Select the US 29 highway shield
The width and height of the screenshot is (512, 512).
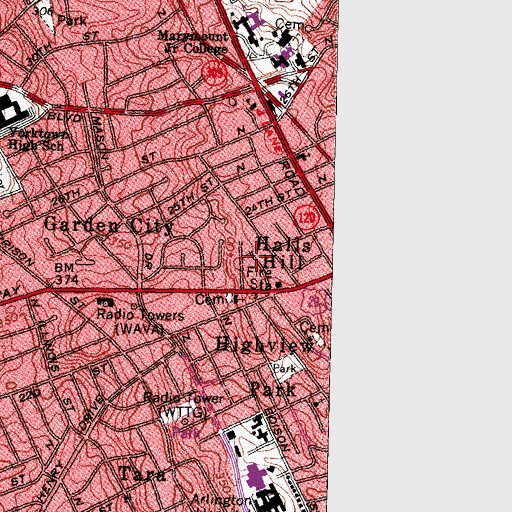pos(314,302)
